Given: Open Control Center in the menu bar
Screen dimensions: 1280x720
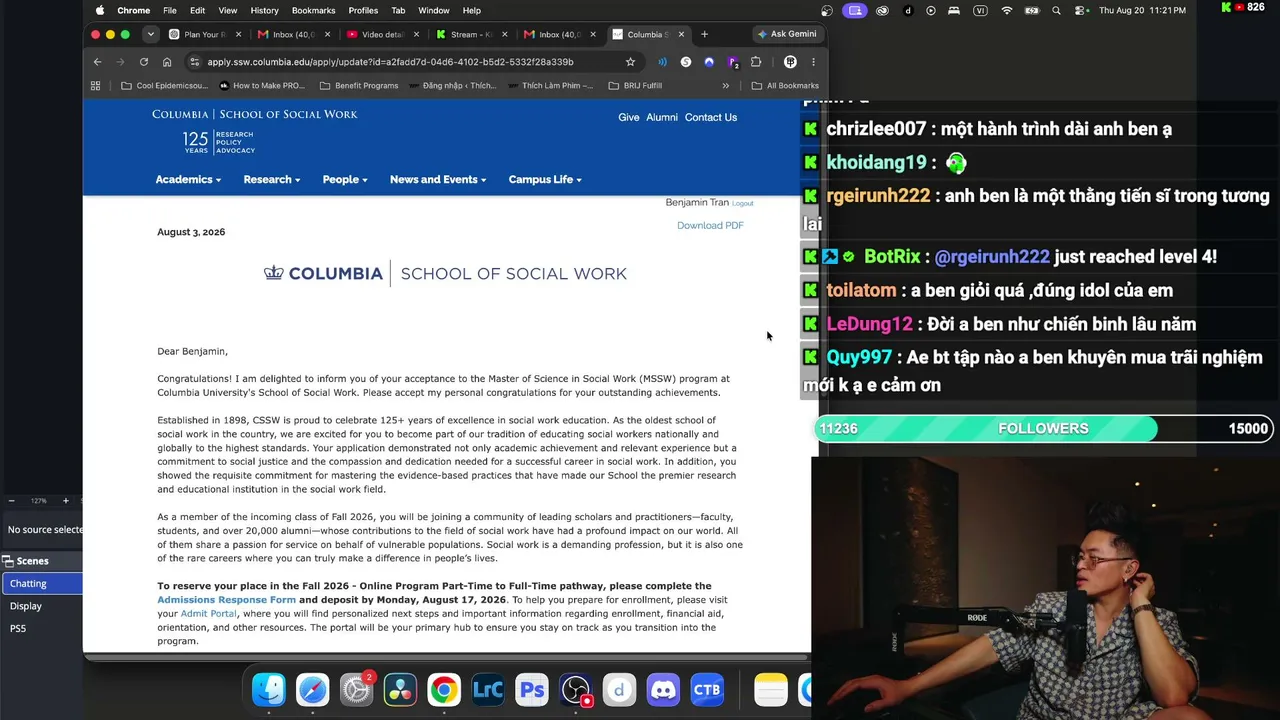Looking at the screenshot, I should click(1081, 10).
